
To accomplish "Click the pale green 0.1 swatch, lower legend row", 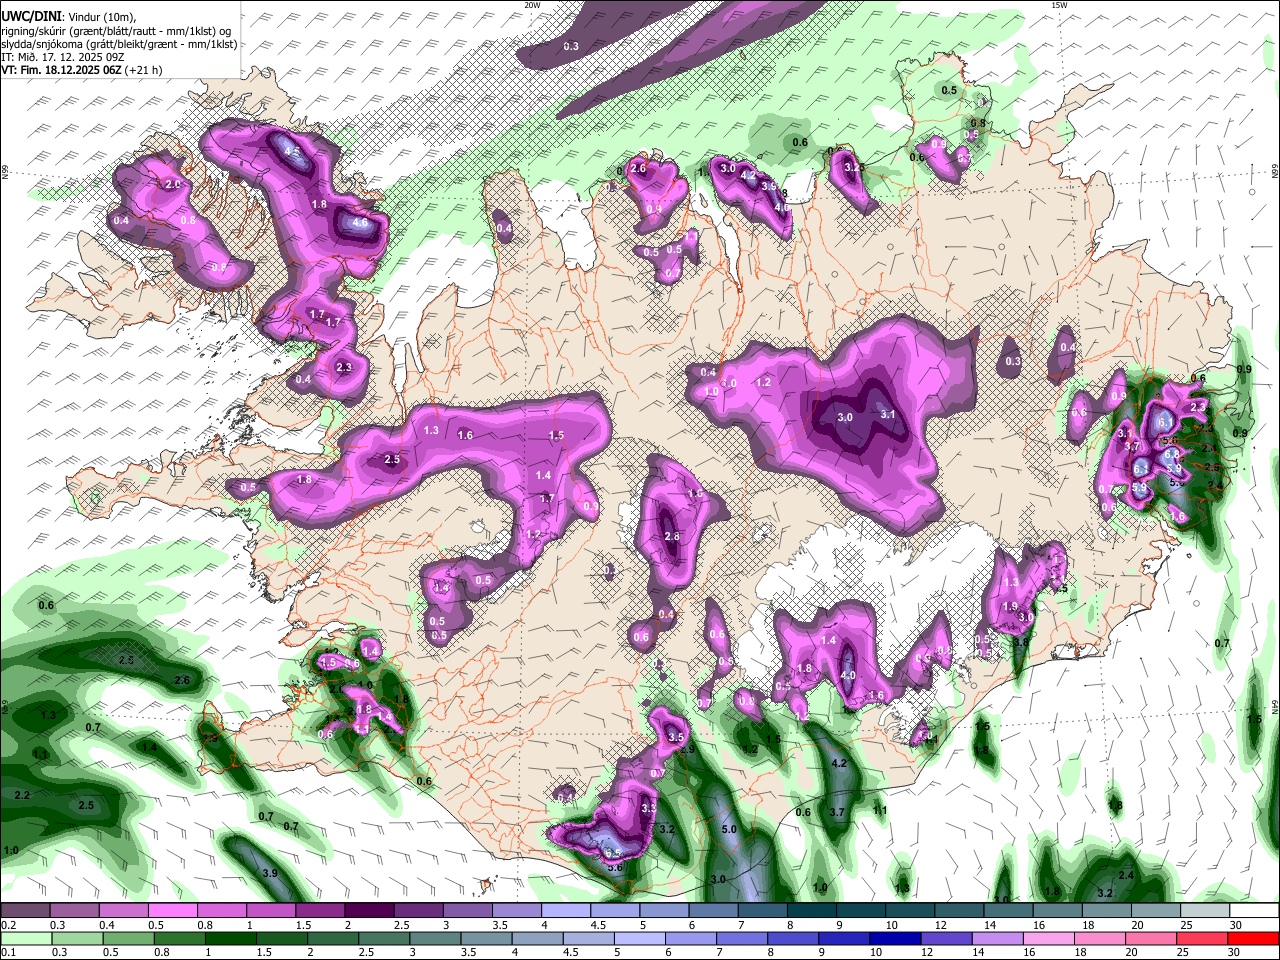I will 27,939.
